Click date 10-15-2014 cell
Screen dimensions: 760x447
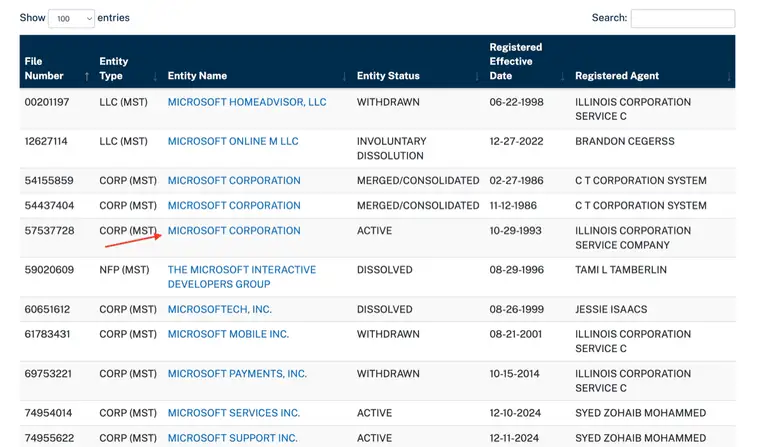(x=514, y=374)
